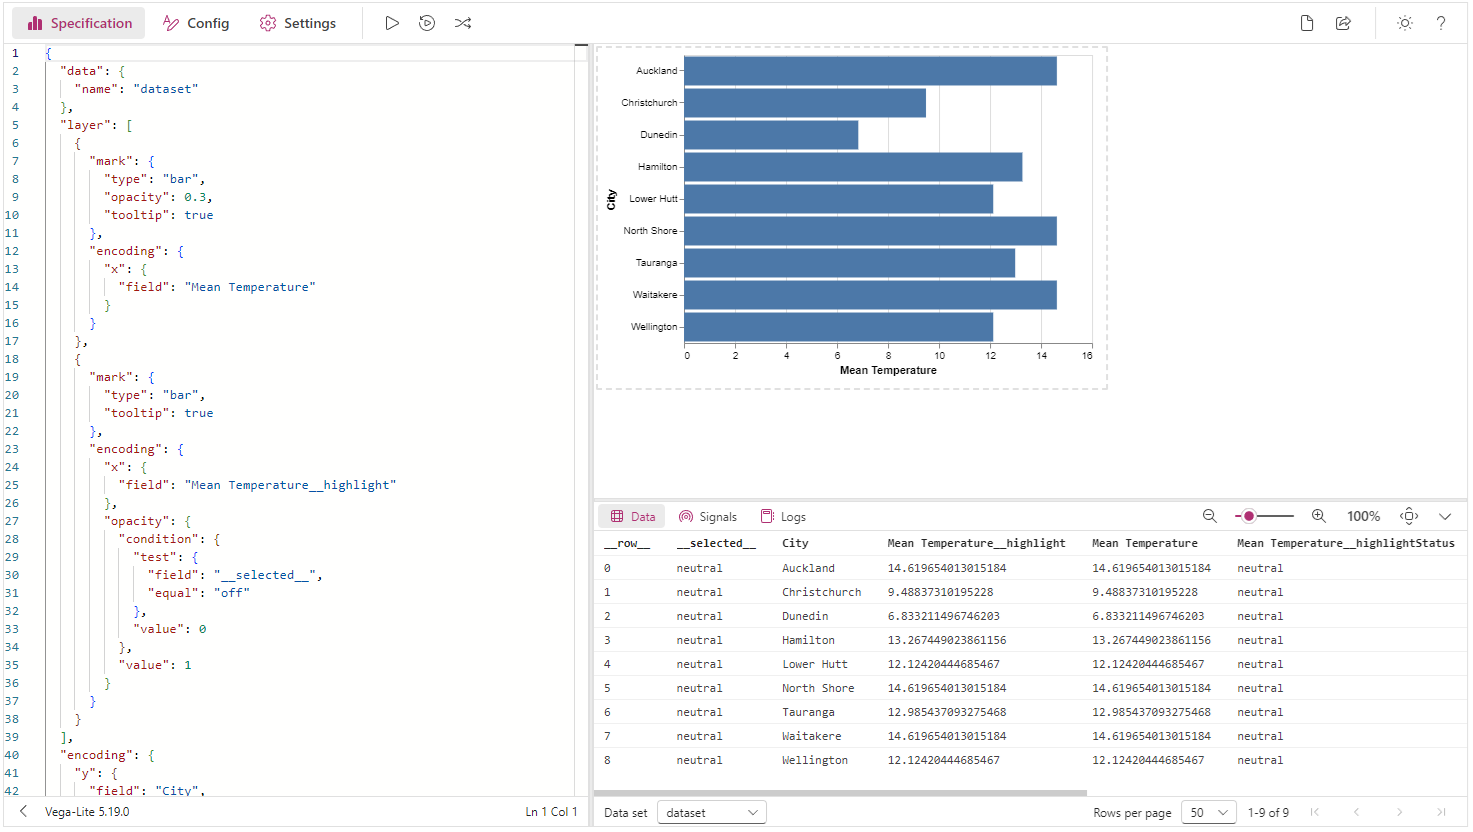Screen dimensions: 1473x832
Task: Click the zoom out magnifier icon
Action: (1210, 516)
